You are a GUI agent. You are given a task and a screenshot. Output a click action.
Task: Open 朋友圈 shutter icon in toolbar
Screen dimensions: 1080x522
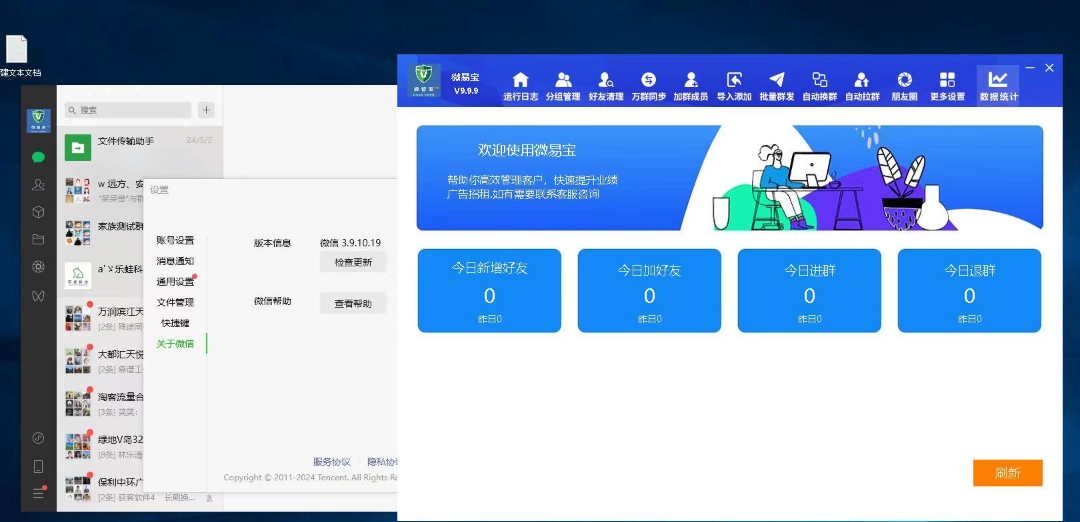coord(904,85)
